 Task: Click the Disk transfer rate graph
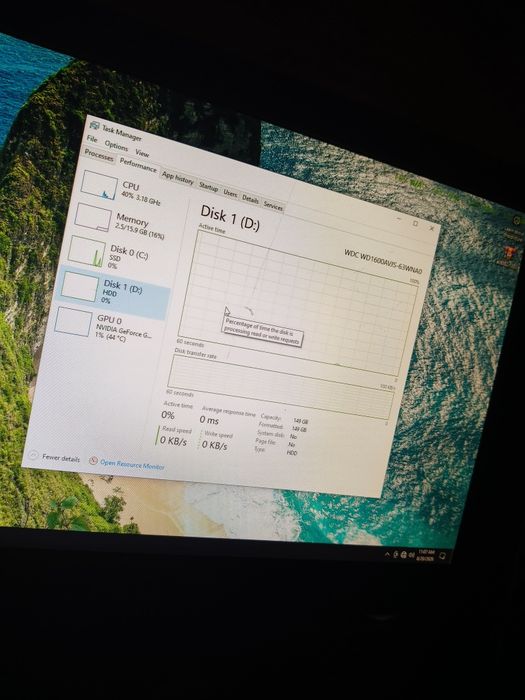coord(280,387)
